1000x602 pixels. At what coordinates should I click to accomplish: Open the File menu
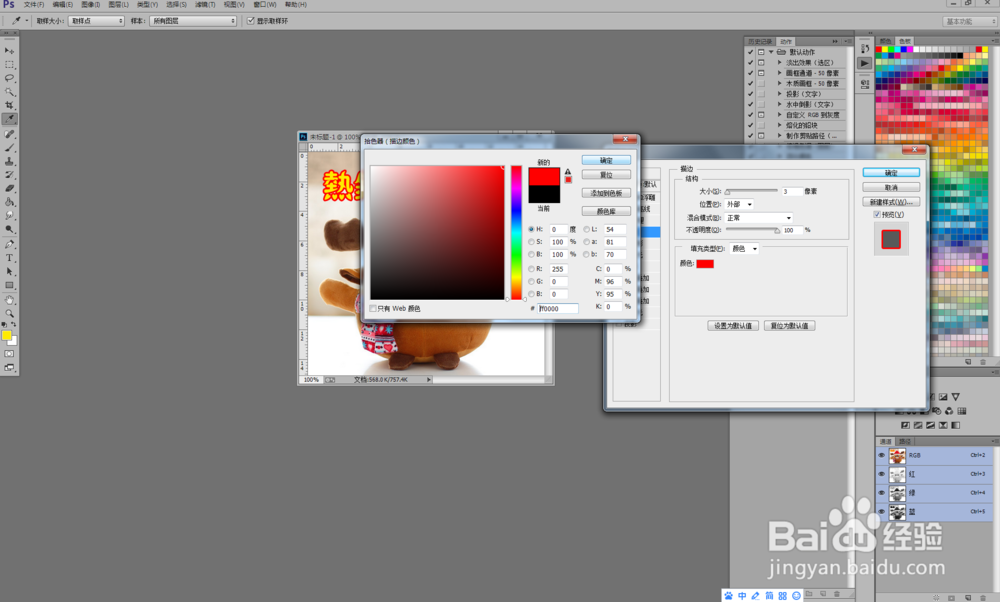click(x=34, y=4)
